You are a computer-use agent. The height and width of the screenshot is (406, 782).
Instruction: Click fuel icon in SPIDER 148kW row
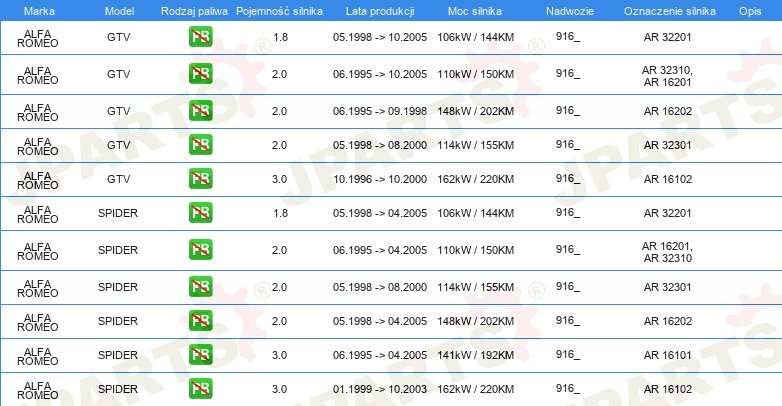(x=200, y=321)
